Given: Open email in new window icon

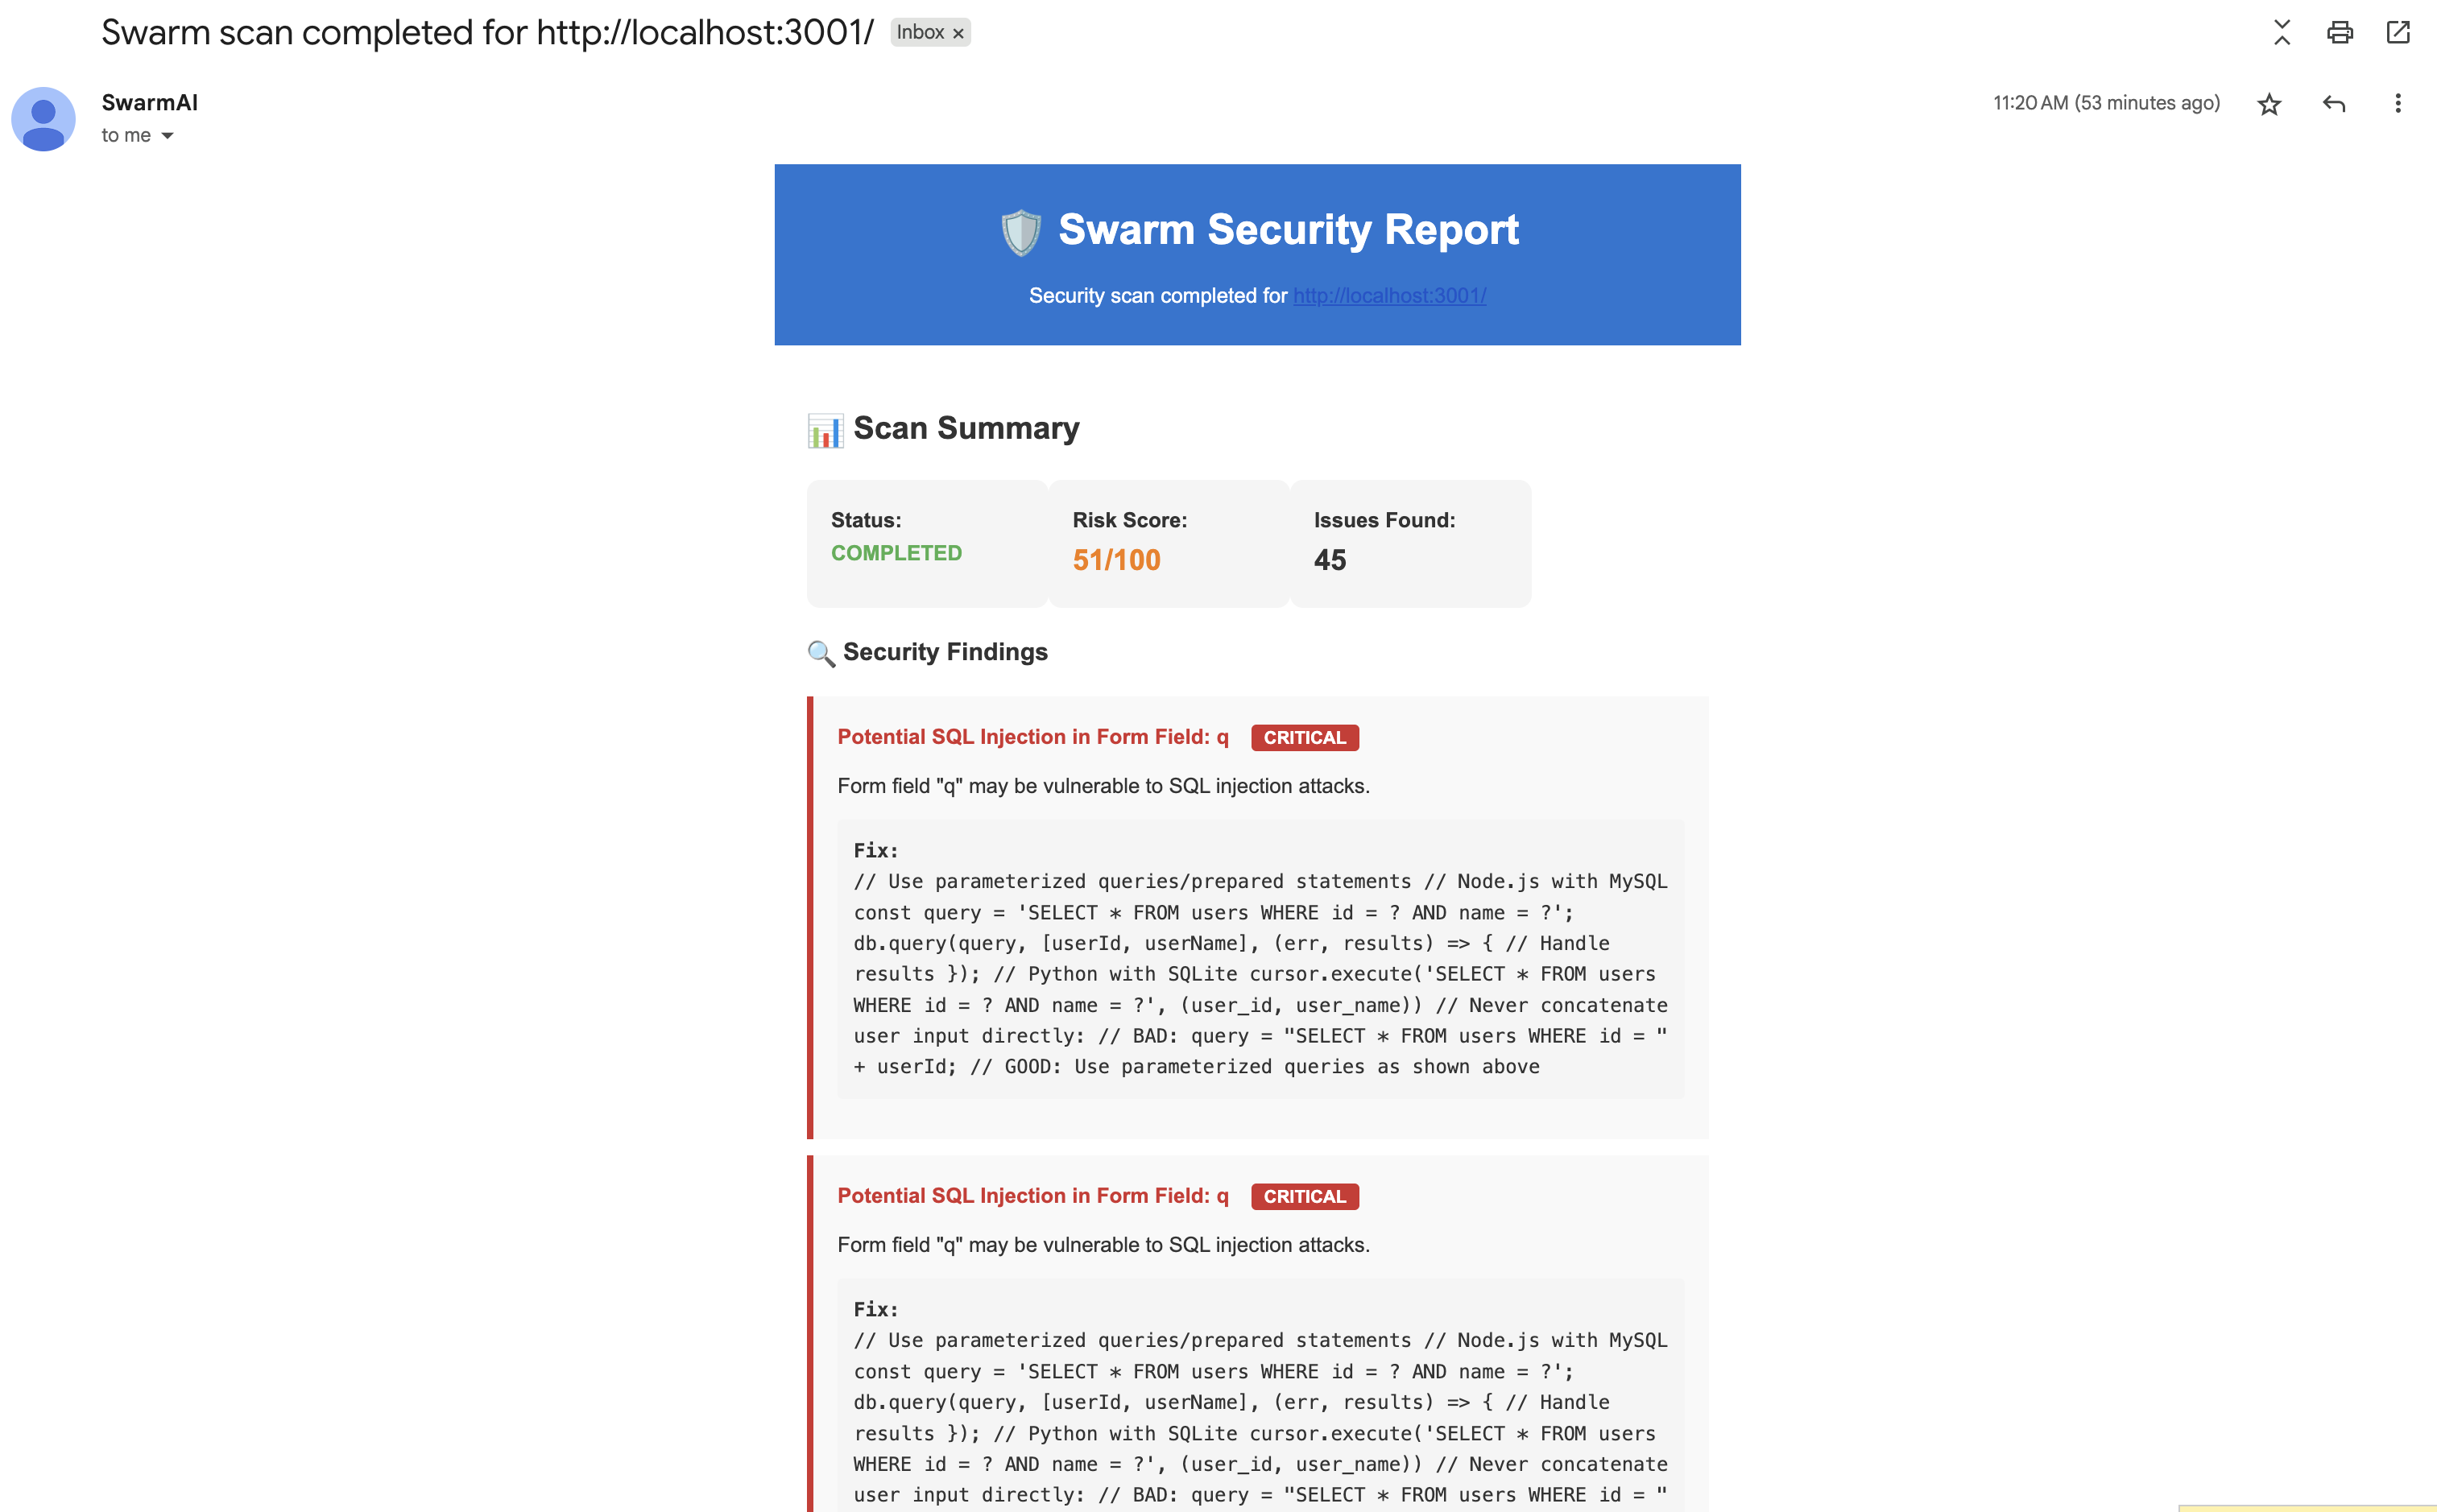Looking at the screenshot, I should coord(2397,33).
